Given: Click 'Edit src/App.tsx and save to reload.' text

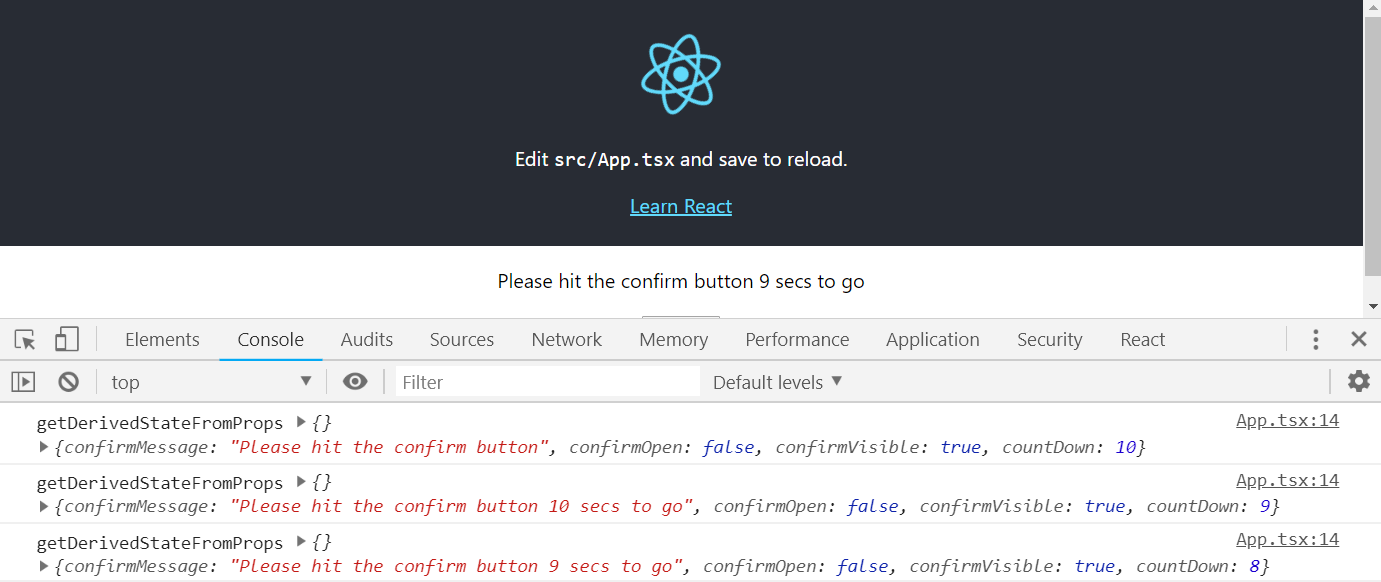Looking at the screenshot, I should point(681,159).
